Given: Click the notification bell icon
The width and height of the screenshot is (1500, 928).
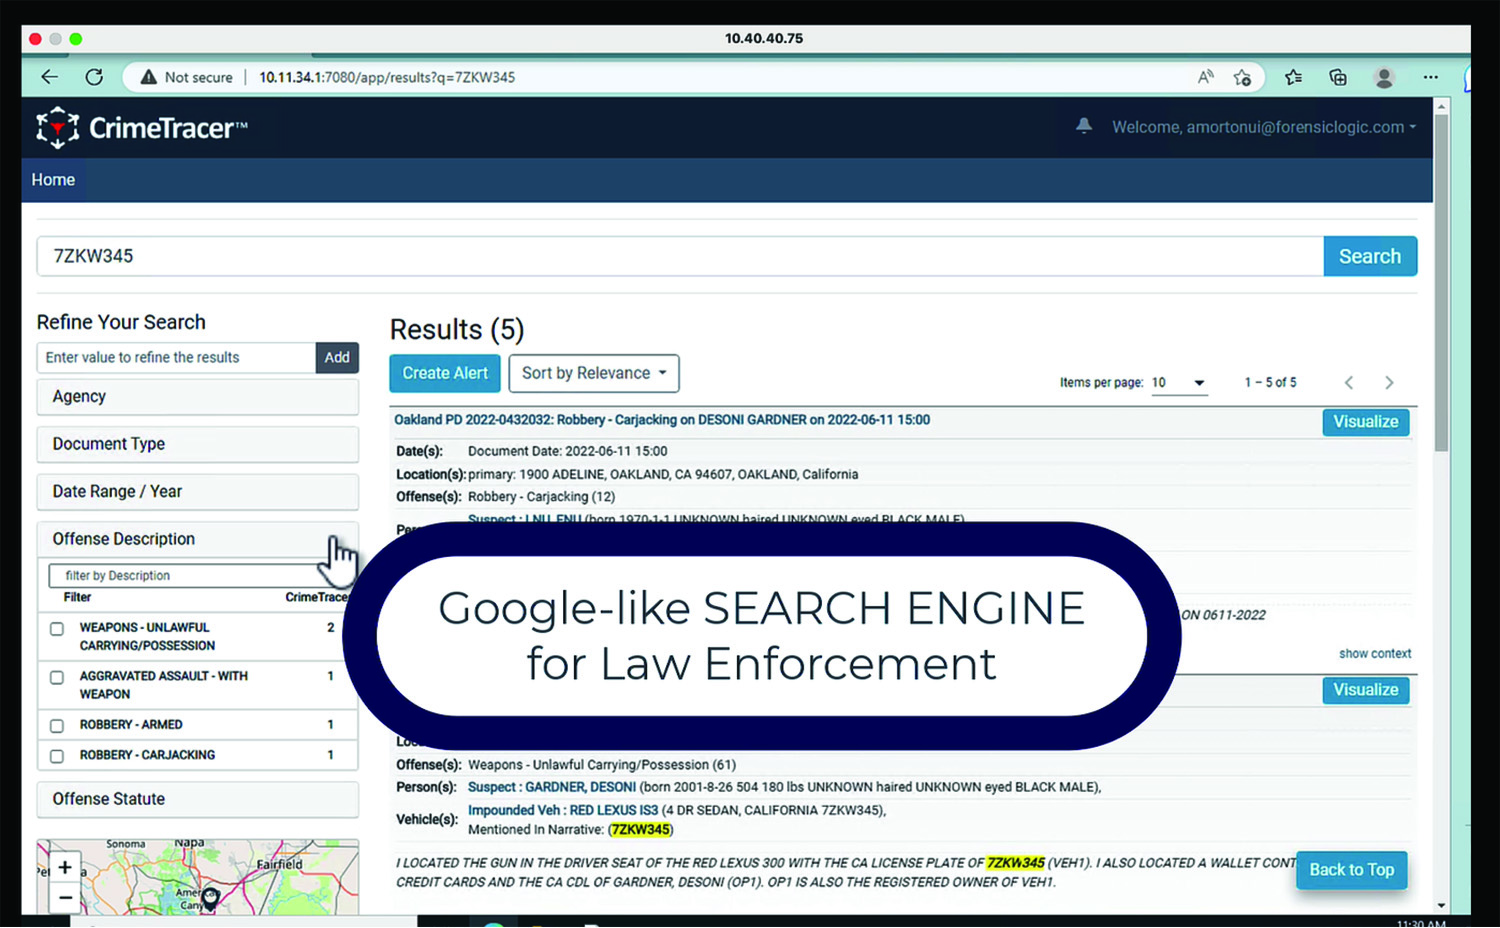Looking at the screenshot, I should [x=1083, y=126].
